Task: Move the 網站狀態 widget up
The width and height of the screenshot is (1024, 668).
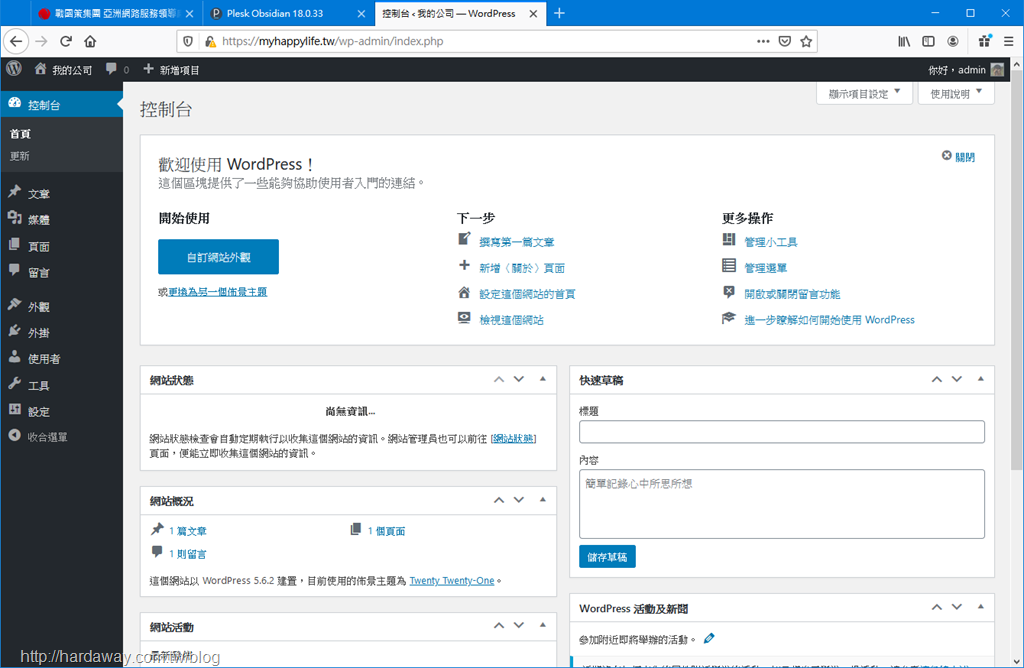Action: (x=499, y=379)
